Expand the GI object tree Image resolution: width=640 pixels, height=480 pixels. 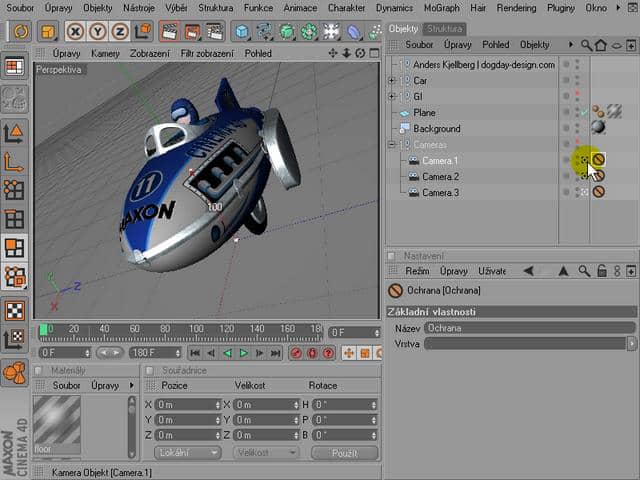tap(391, 96)
